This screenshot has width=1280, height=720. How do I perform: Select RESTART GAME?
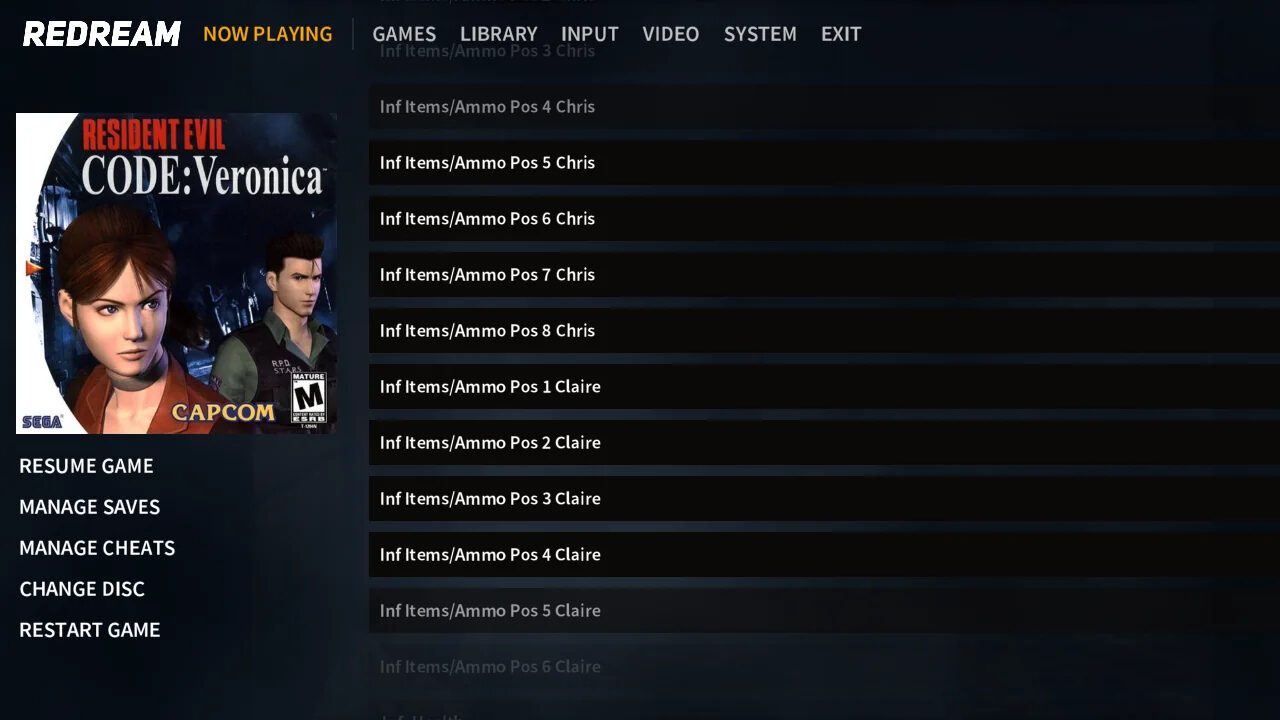[x=89, y=630]
